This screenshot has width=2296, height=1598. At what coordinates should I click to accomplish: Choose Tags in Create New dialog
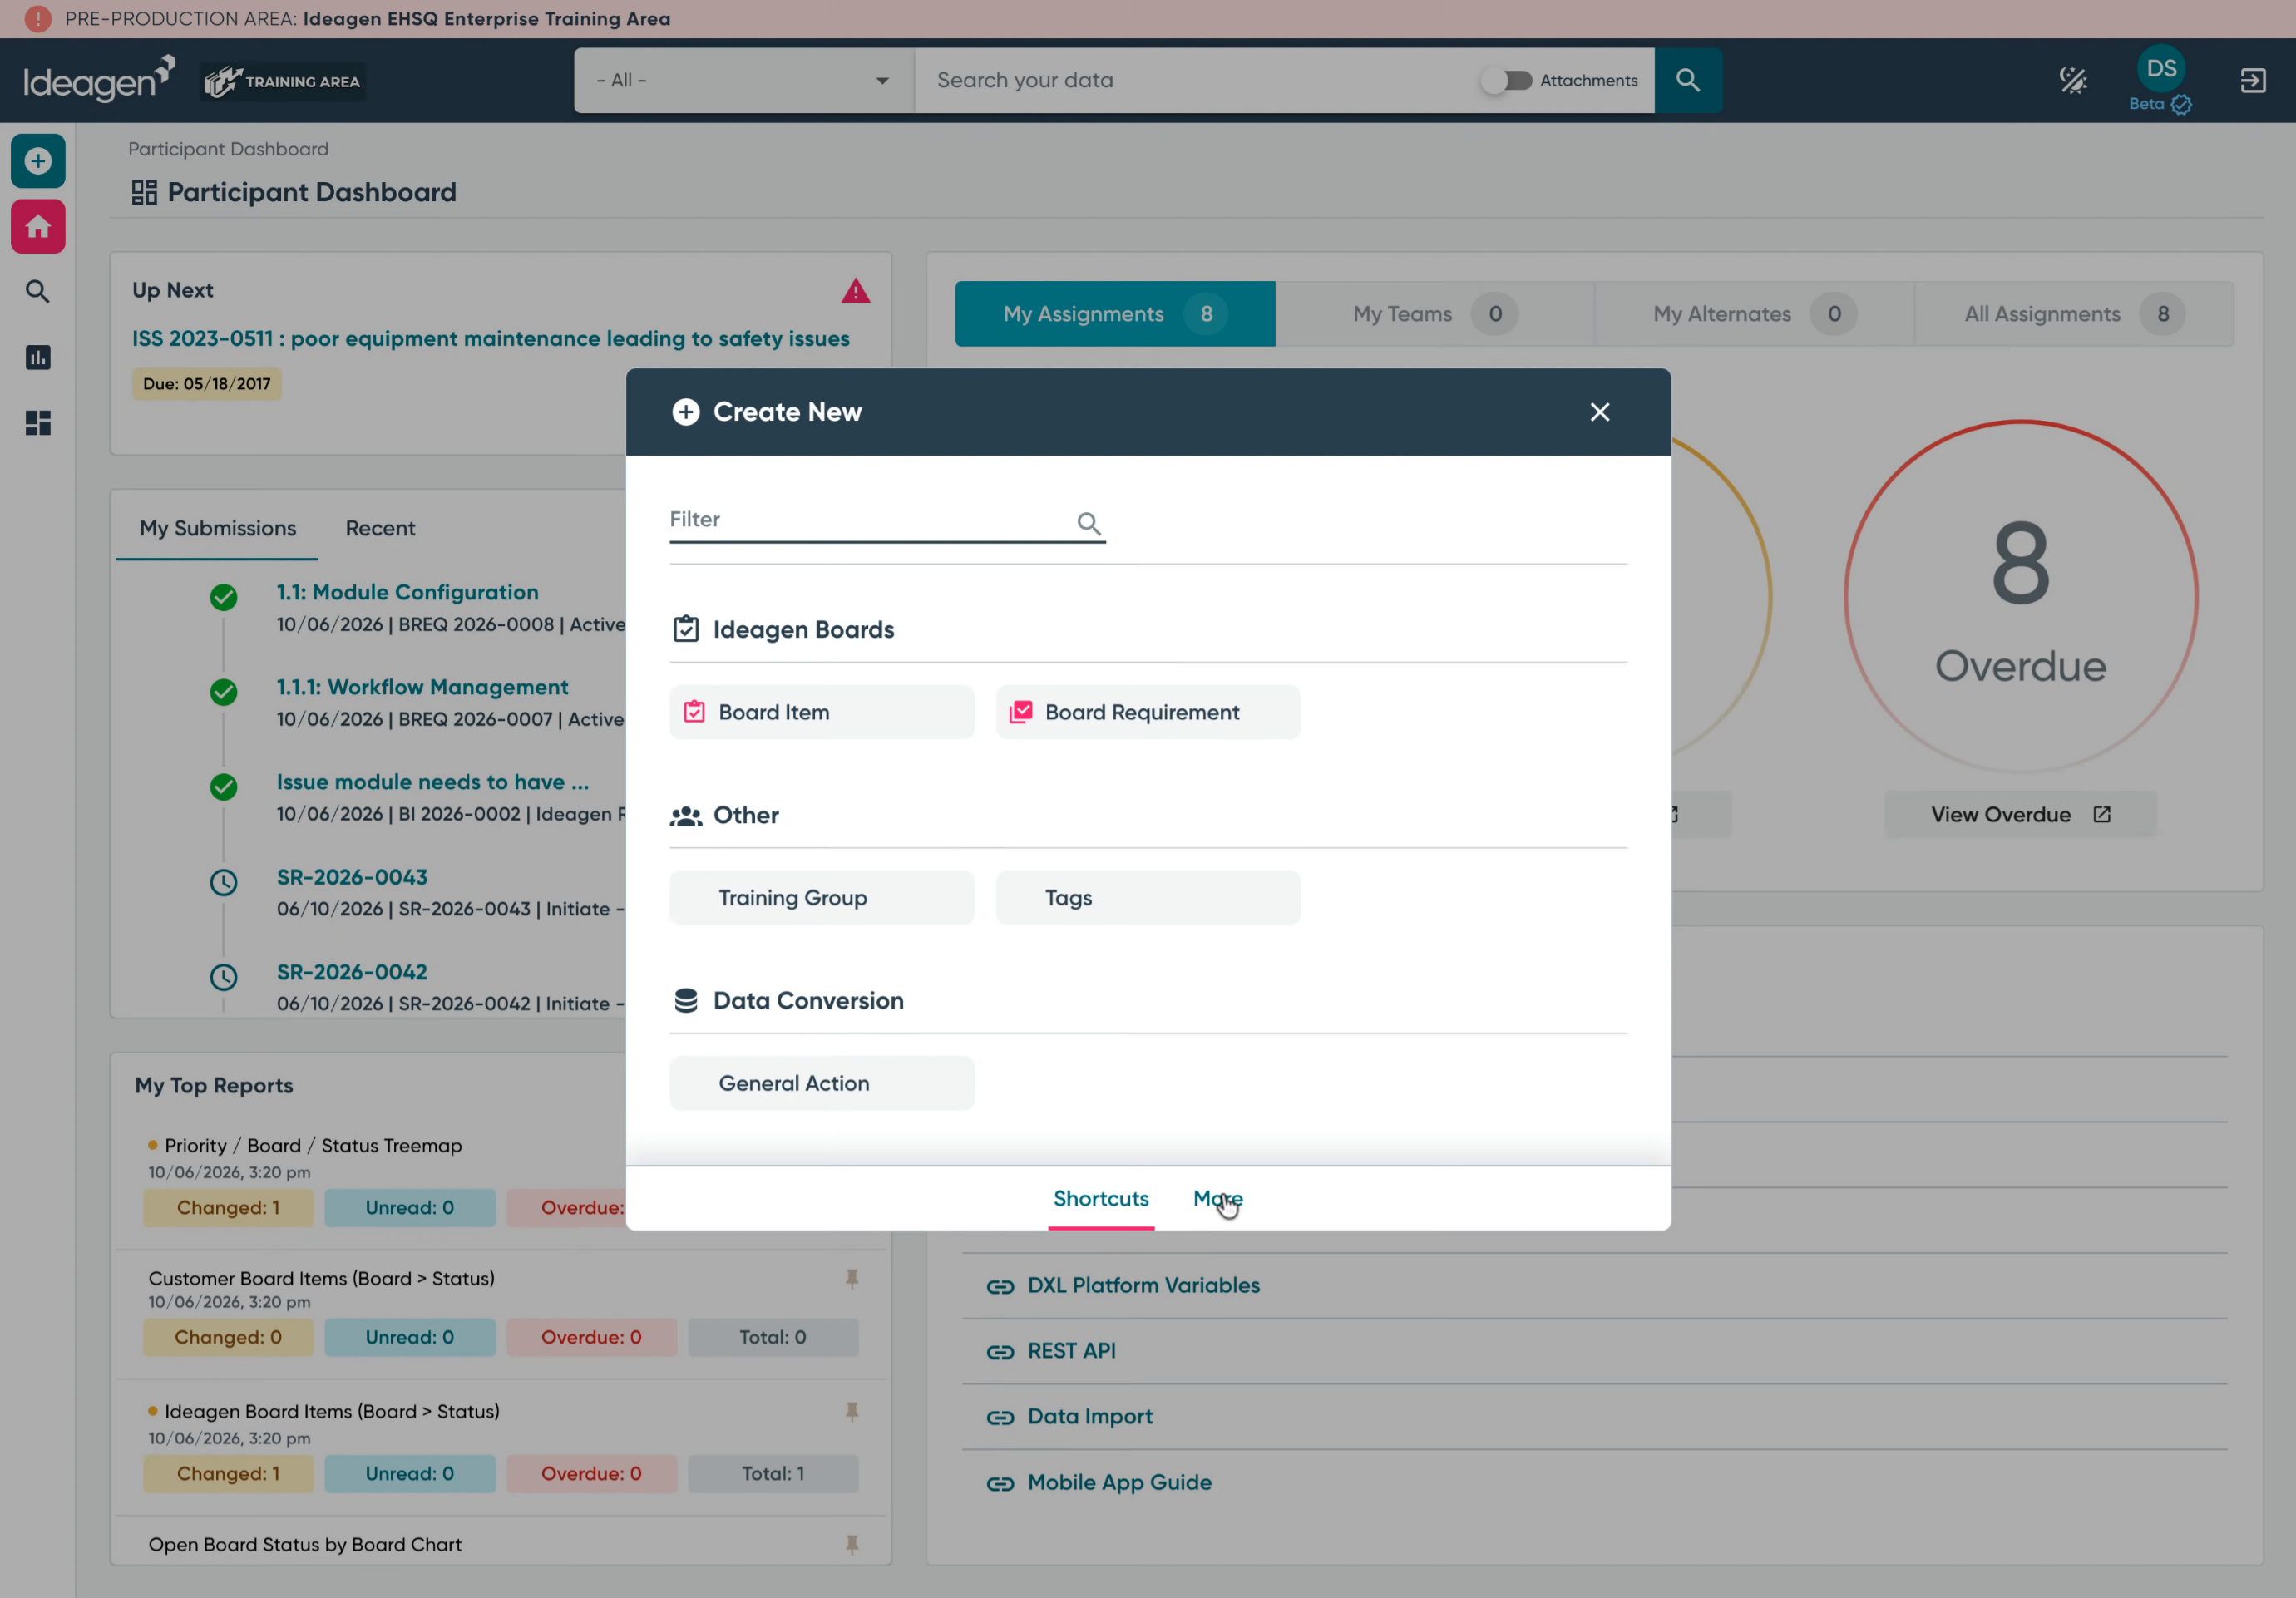[x=1148, y=898]
